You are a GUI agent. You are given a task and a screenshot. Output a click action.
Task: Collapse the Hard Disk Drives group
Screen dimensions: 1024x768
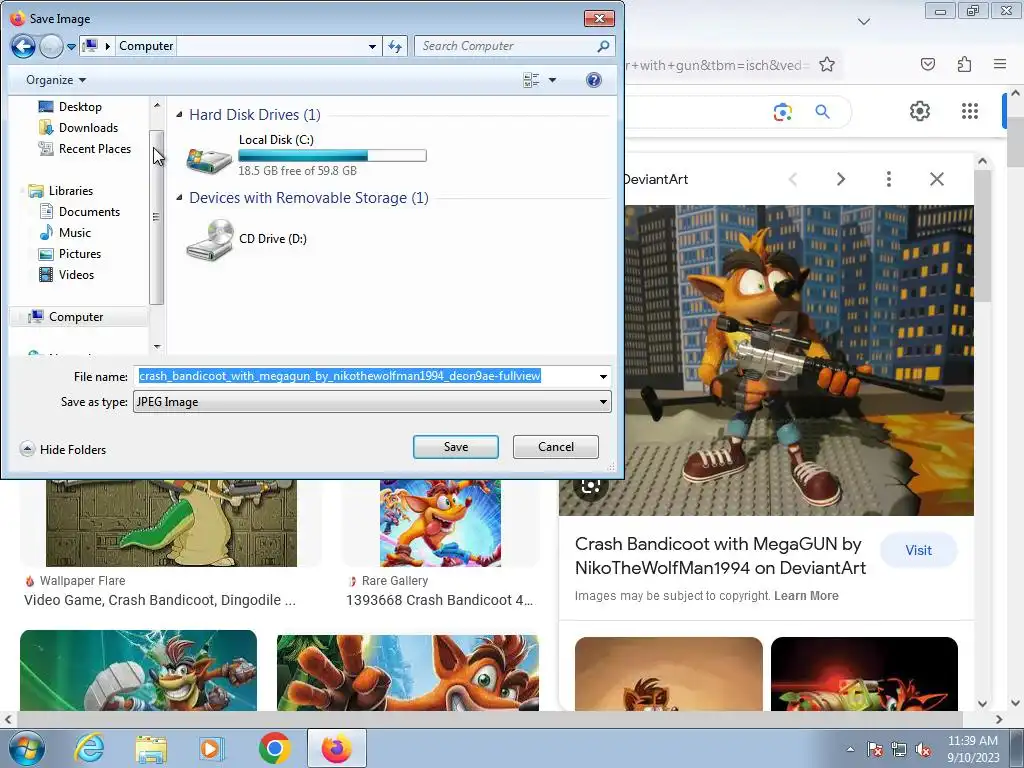[180, 114]
